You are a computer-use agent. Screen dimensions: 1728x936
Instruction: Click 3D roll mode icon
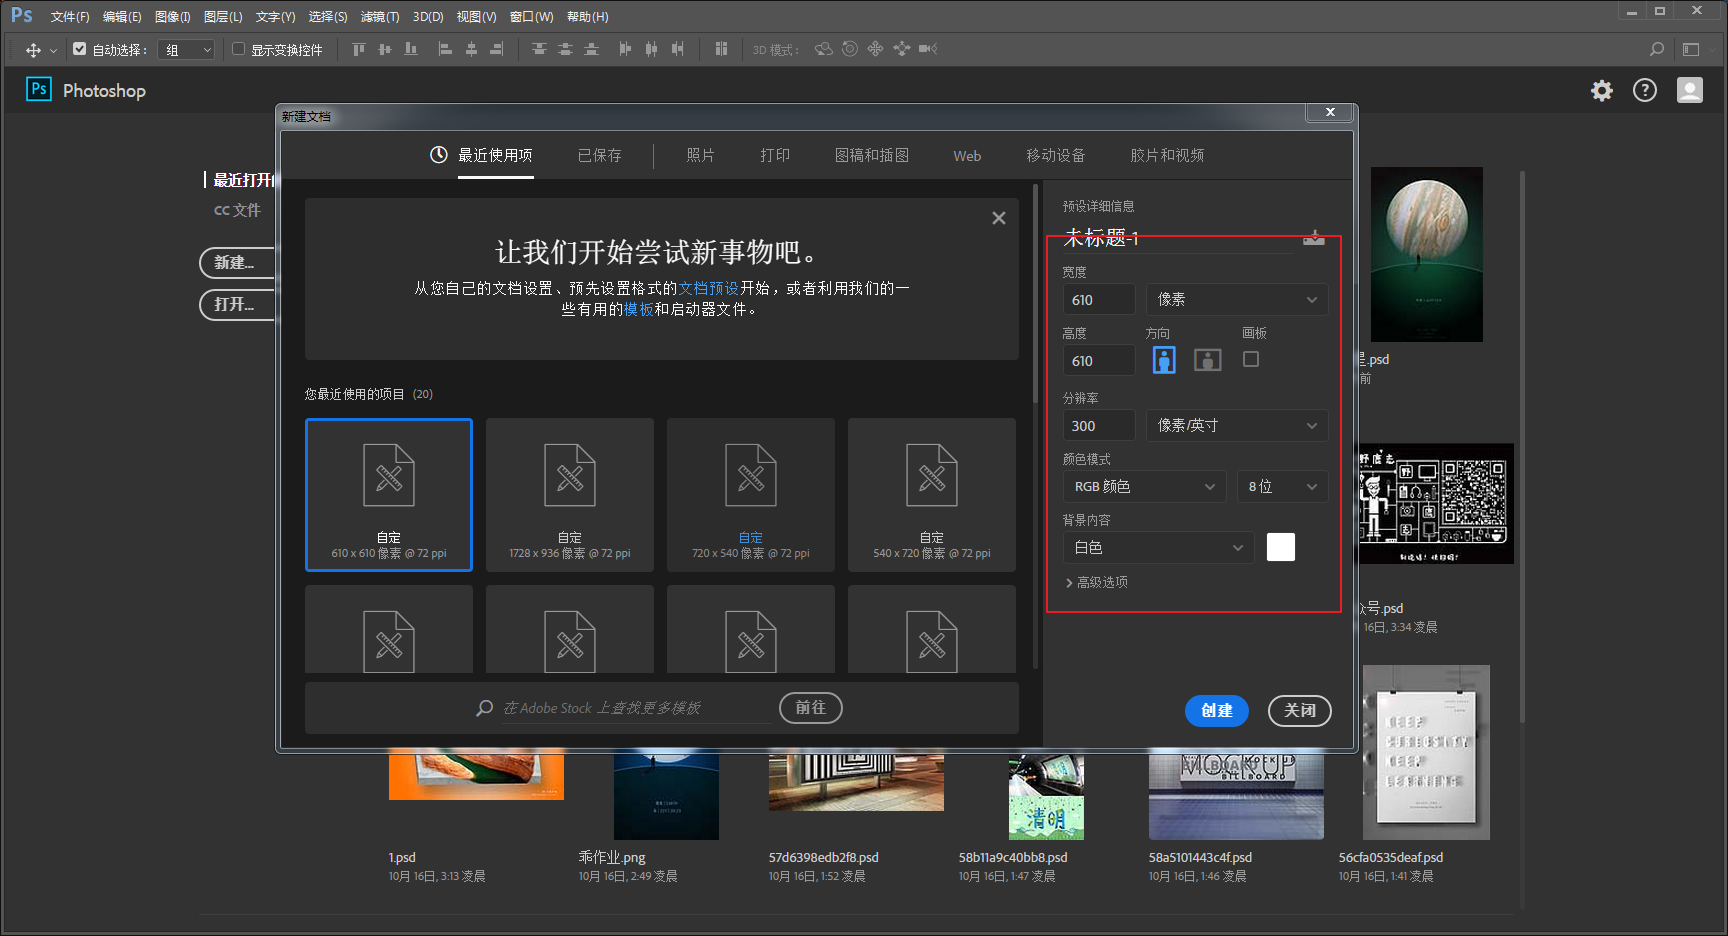(x=849, y=49)
